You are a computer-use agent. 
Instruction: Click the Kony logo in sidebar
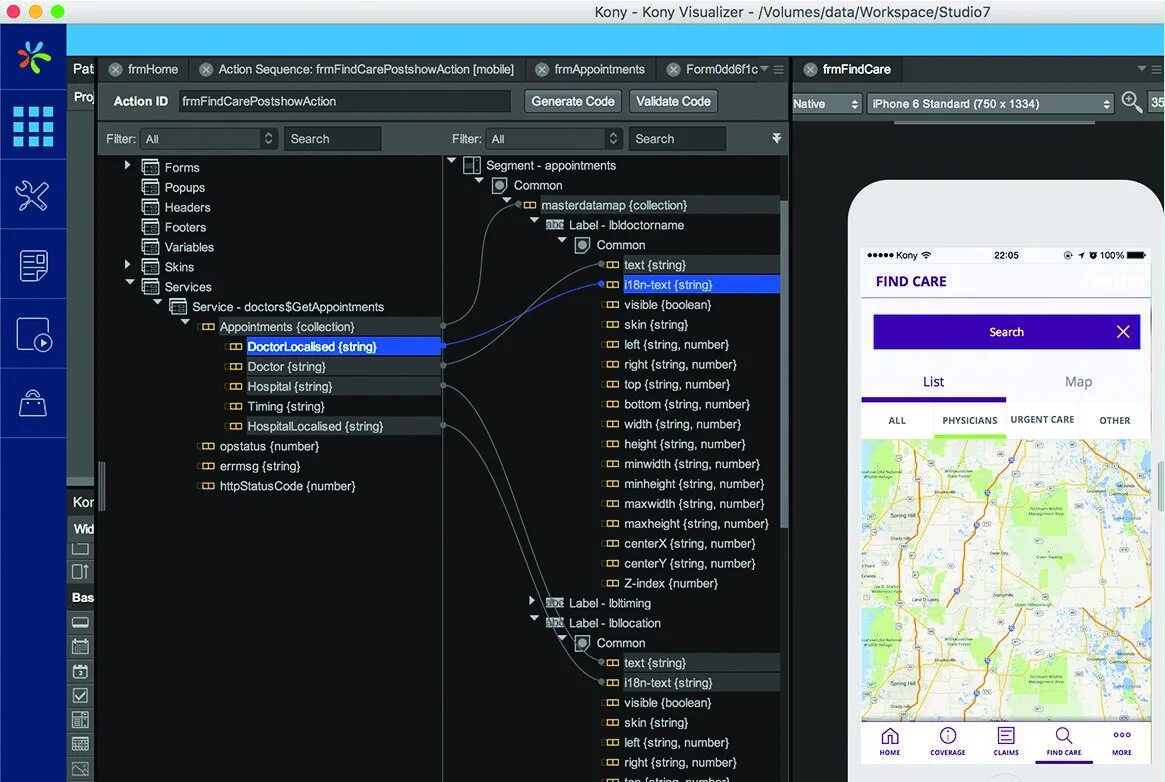[x=33, y=58]
